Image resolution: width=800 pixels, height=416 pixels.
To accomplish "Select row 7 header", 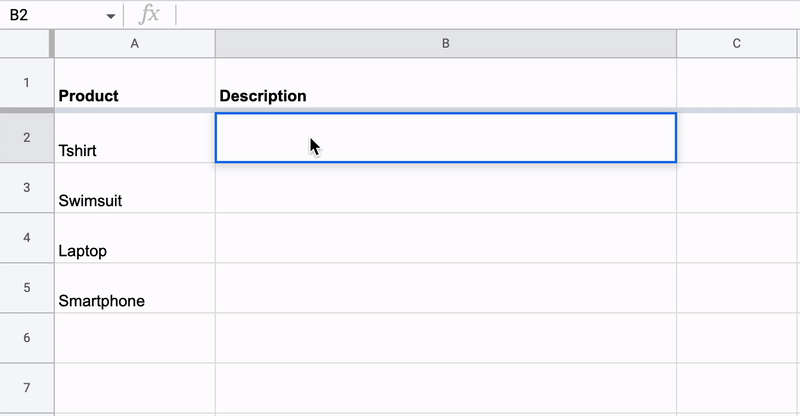I will (x=27, y=388).
